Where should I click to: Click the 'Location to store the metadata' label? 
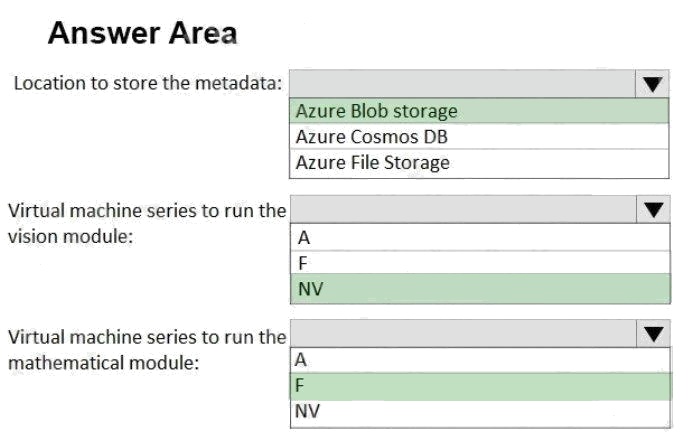[x=147, y=83]
